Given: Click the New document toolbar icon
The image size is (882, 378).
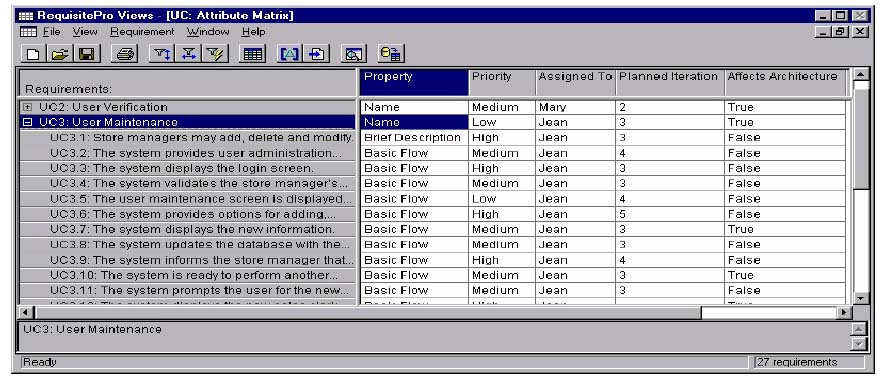Looking at the screenshot, I should (x=34, y=54).
